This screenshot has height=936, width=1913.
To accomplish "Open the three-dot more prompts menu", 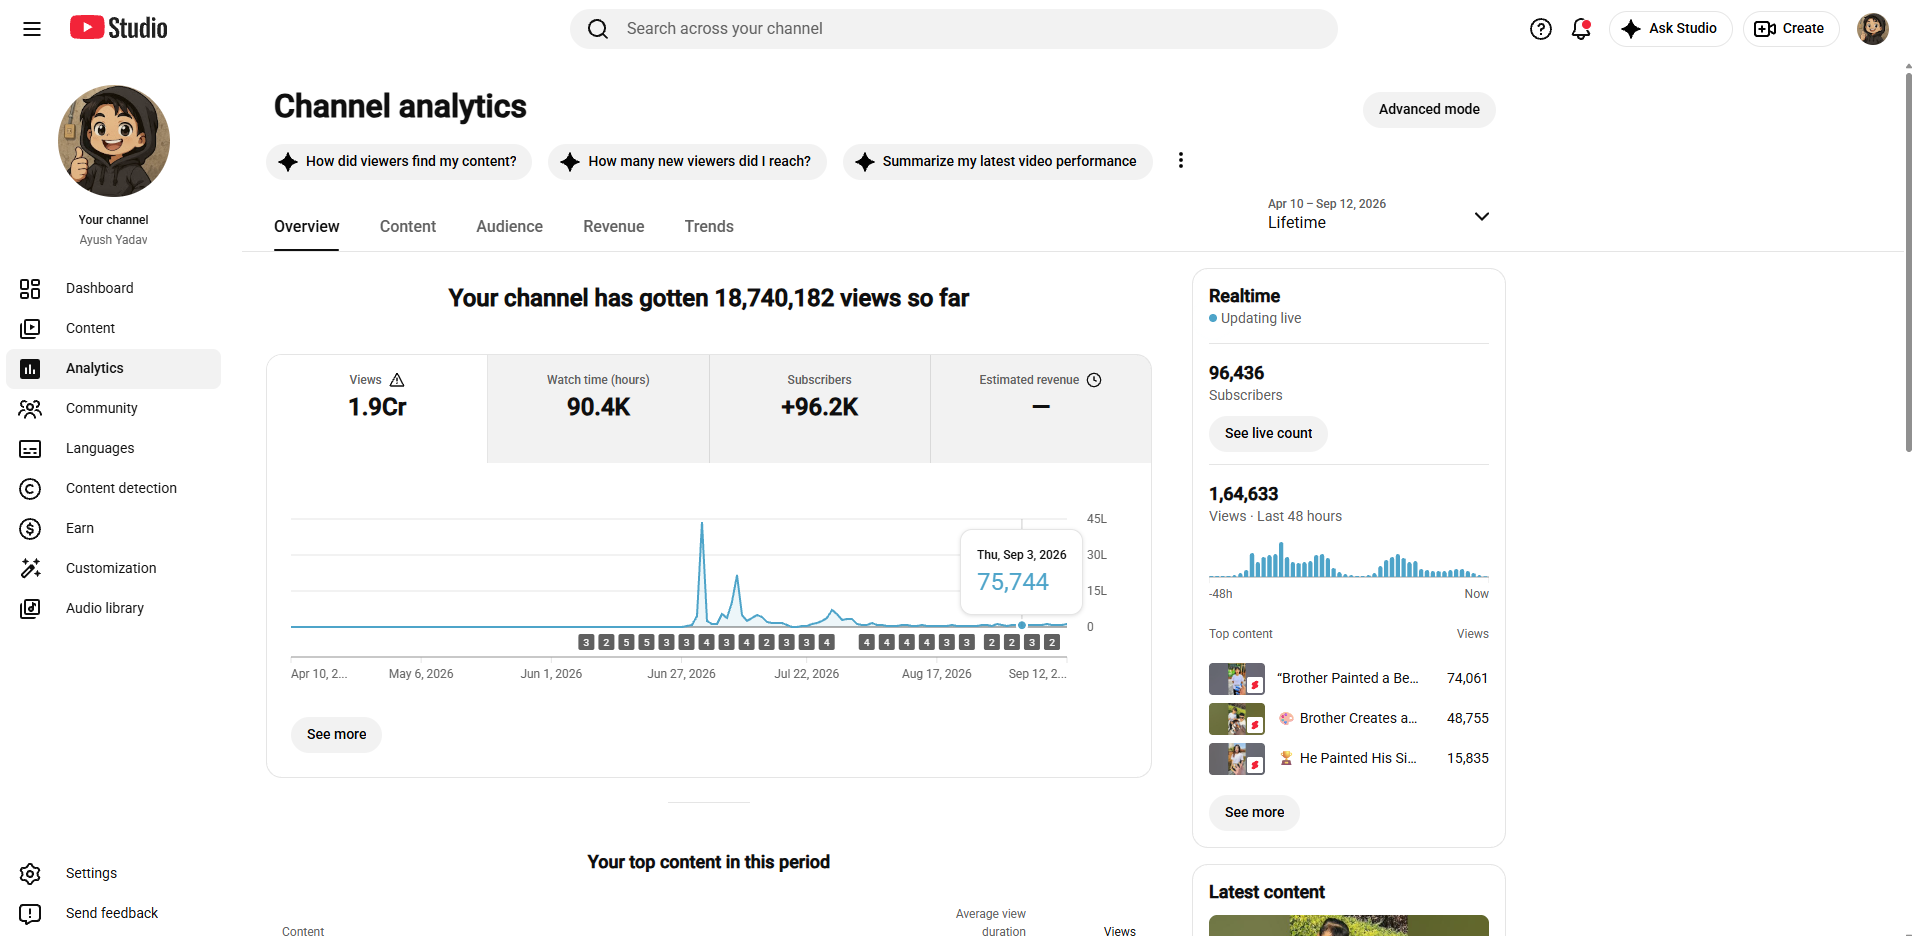I will [1181, 161].
